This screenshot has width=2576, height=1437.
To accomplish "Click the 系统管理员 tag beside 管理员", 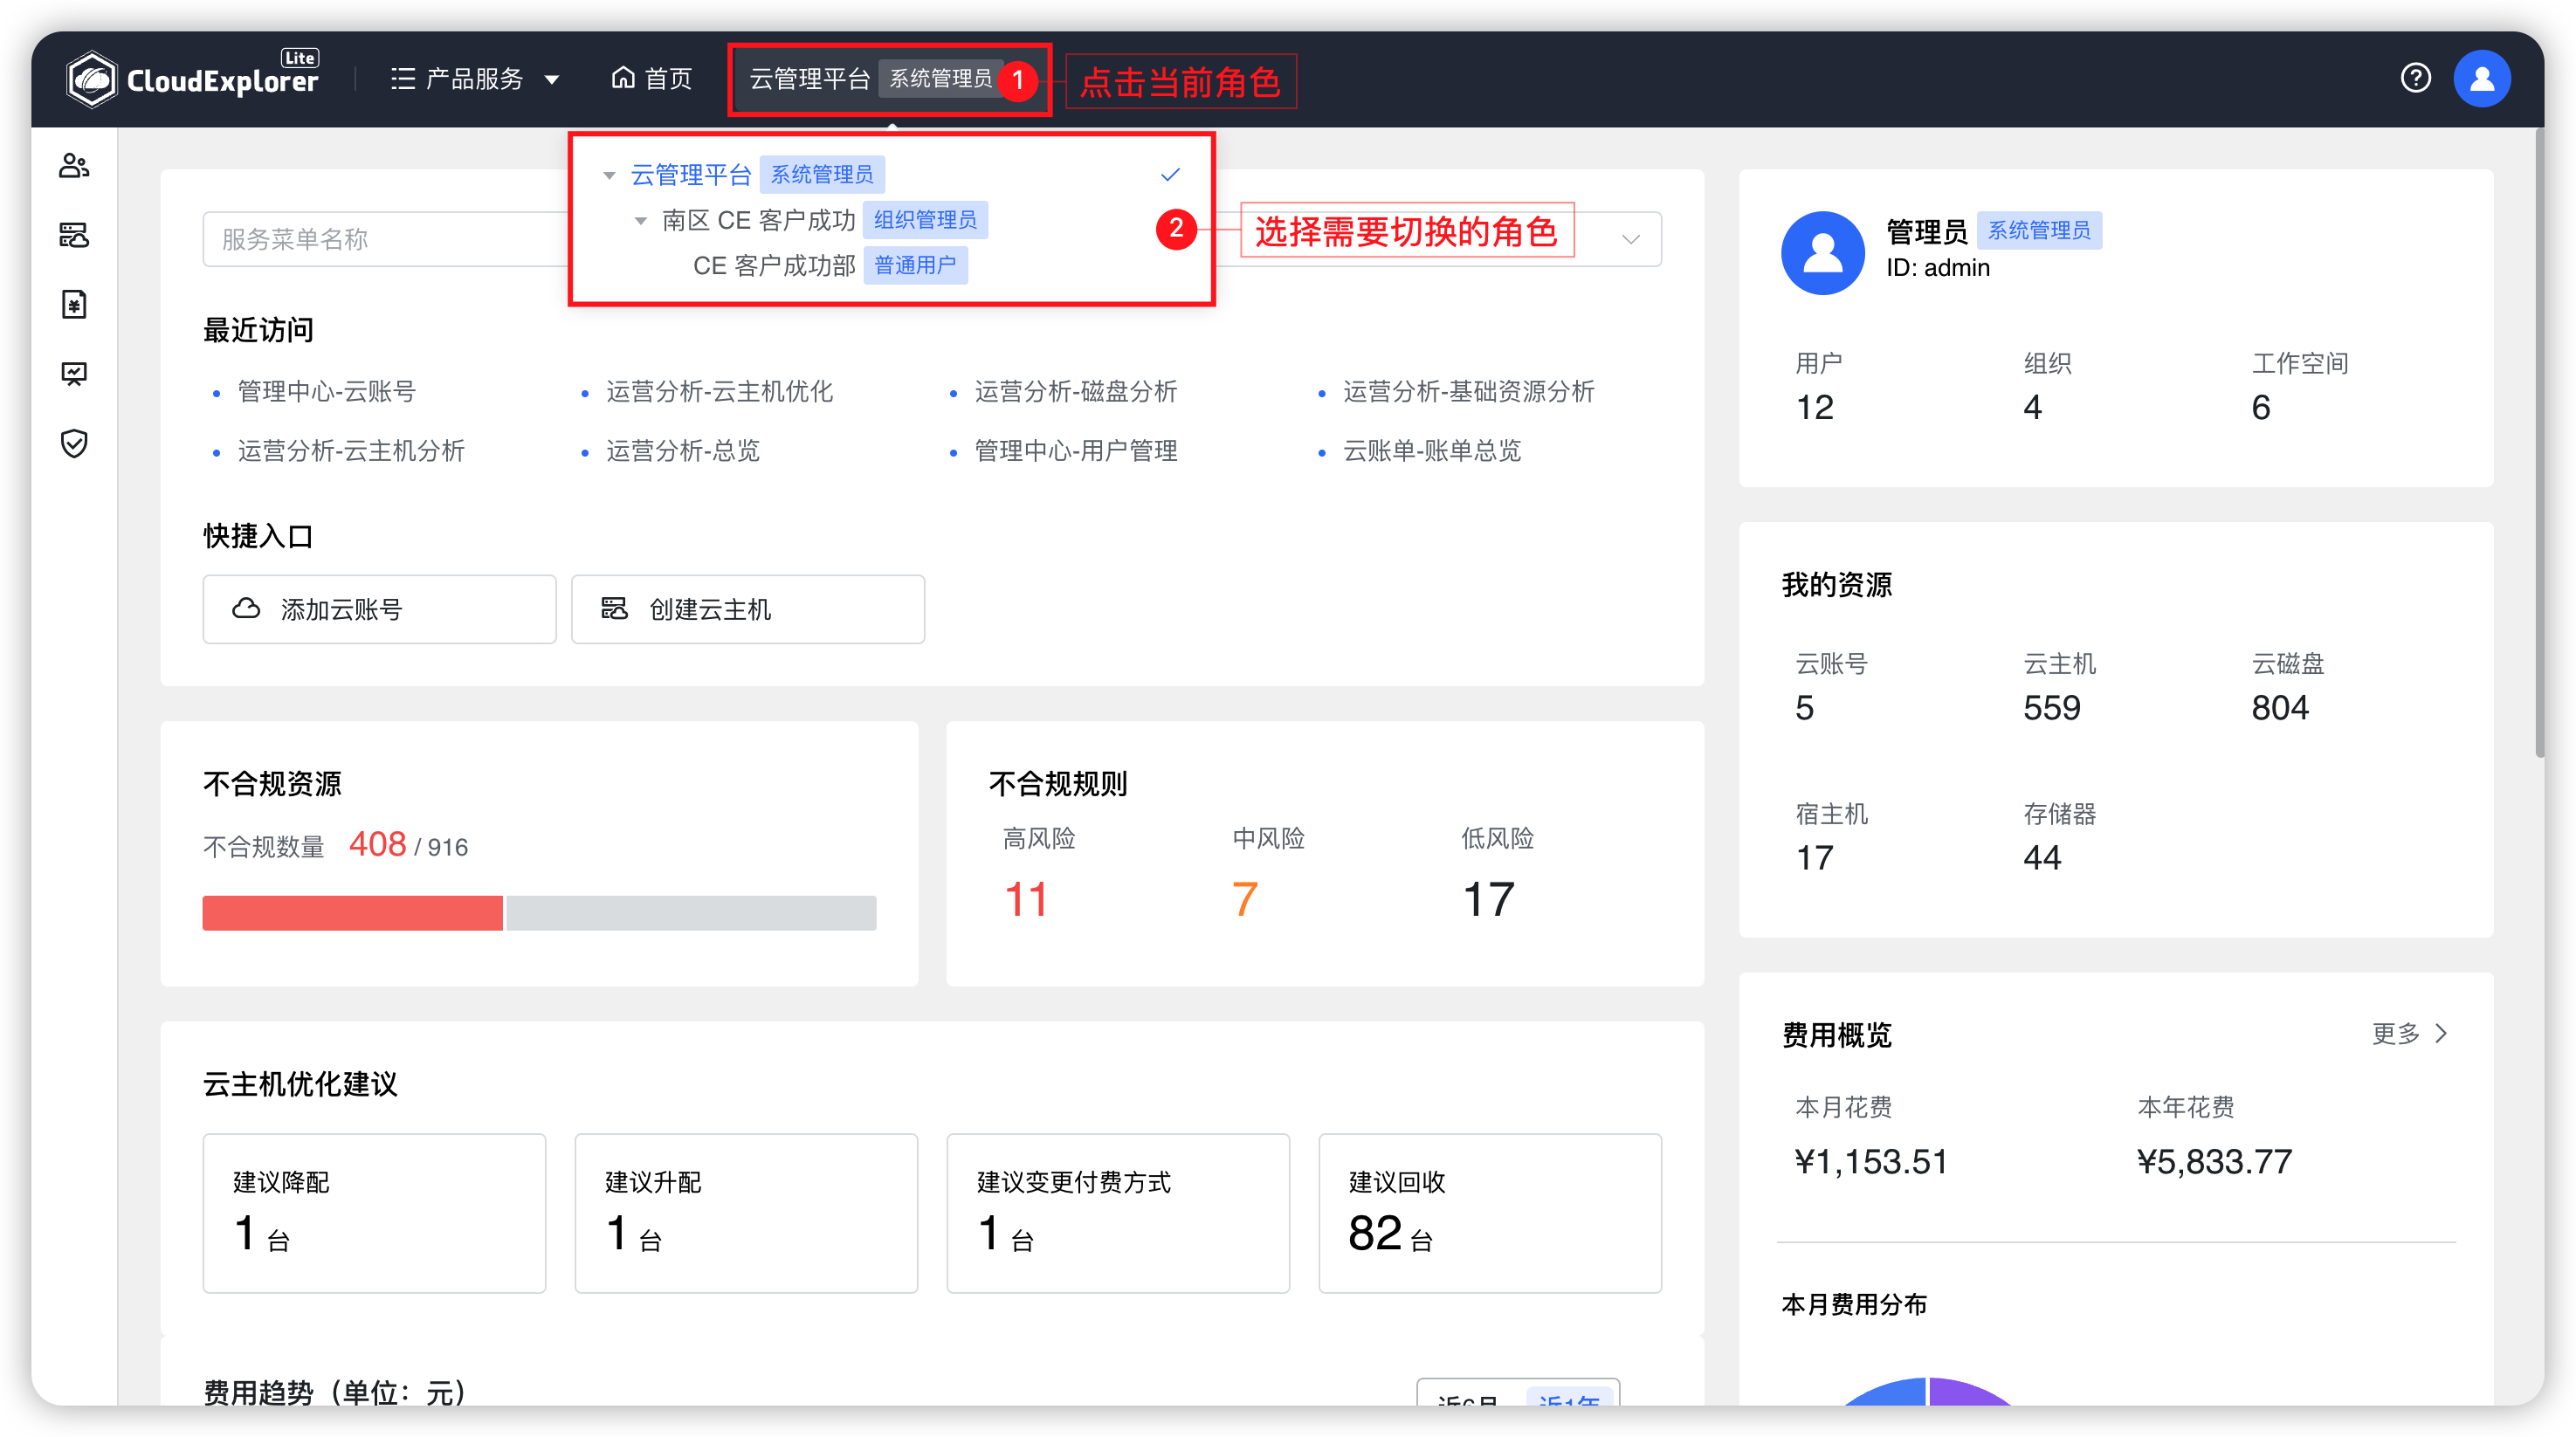I will pyautogui.click(x=2039, y=231).
